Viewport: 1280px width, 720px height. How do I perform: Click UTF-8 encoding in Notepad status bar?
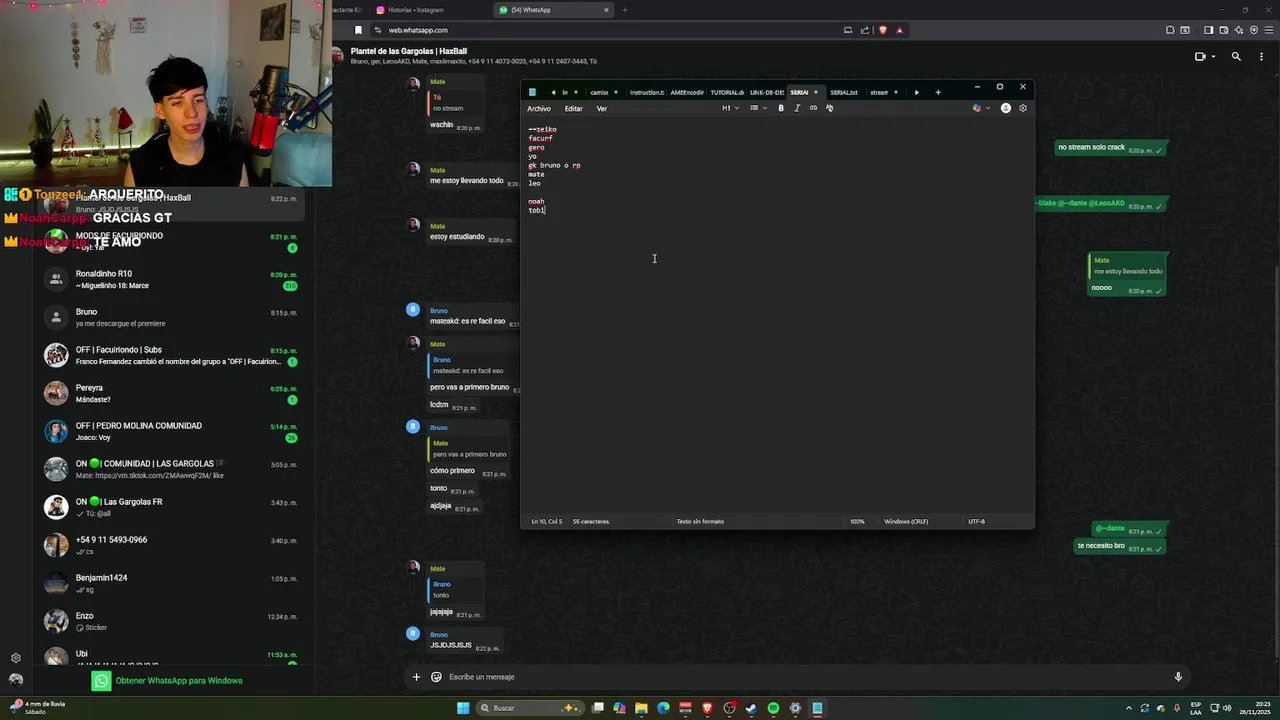976,521
